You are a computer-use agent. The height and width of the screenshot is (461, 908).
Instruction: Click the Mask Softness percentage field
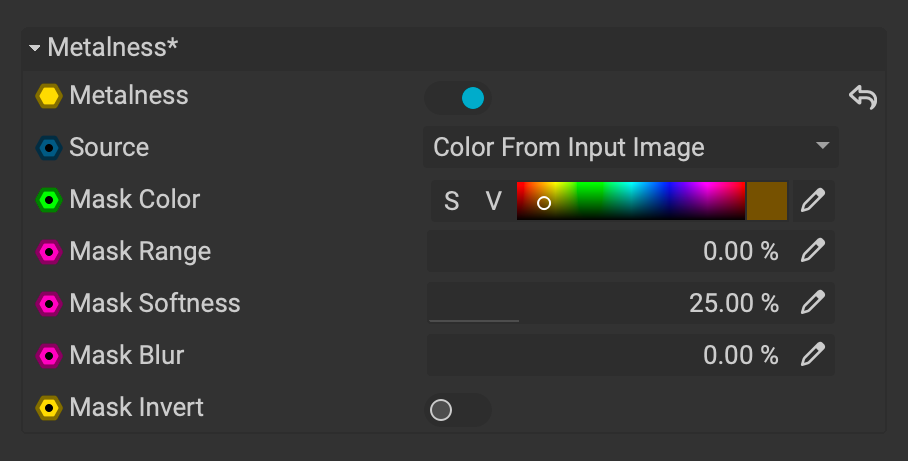tap(605, 303)
